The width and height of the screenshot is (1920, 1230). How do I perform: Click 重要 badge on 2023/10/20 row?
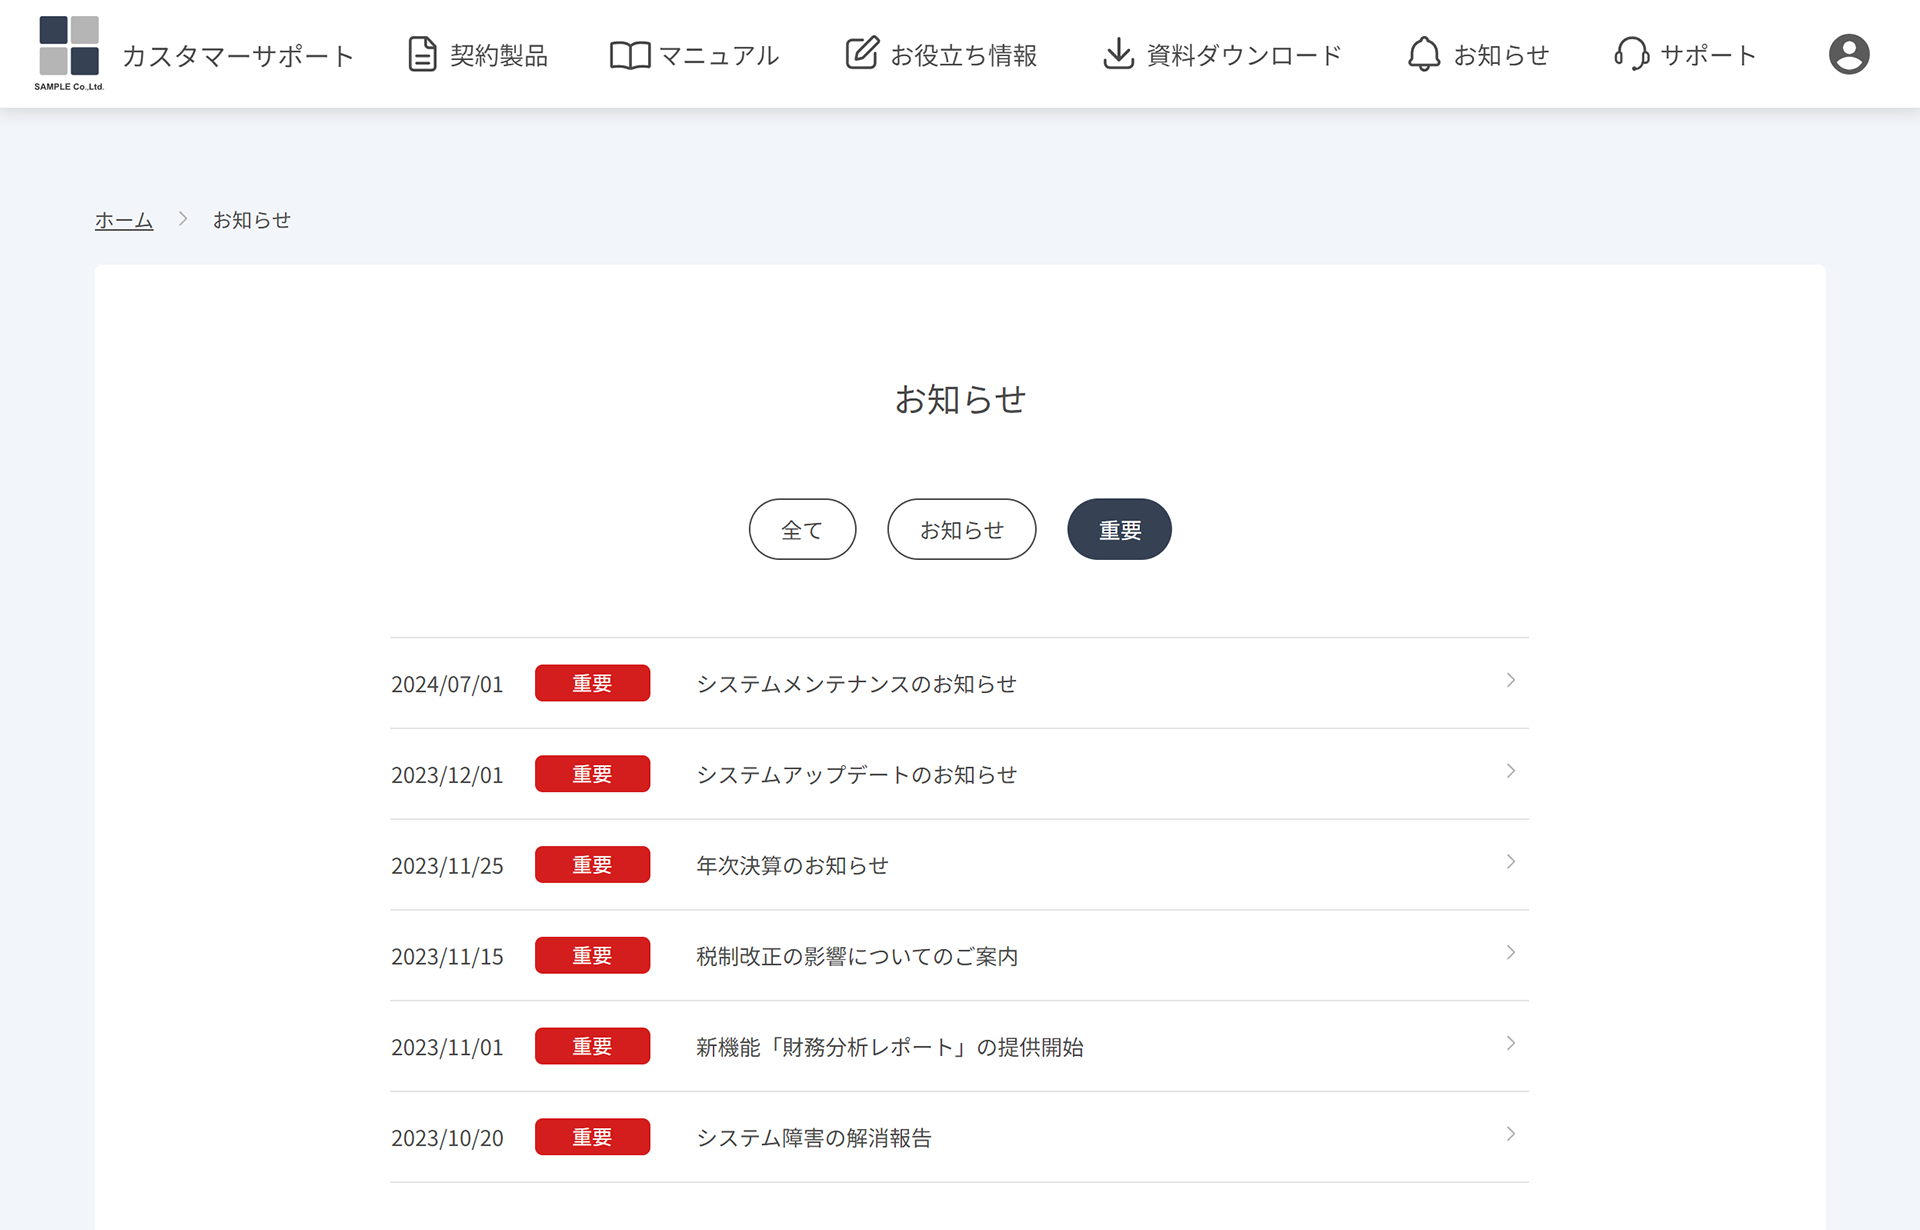coord(592,1137)
